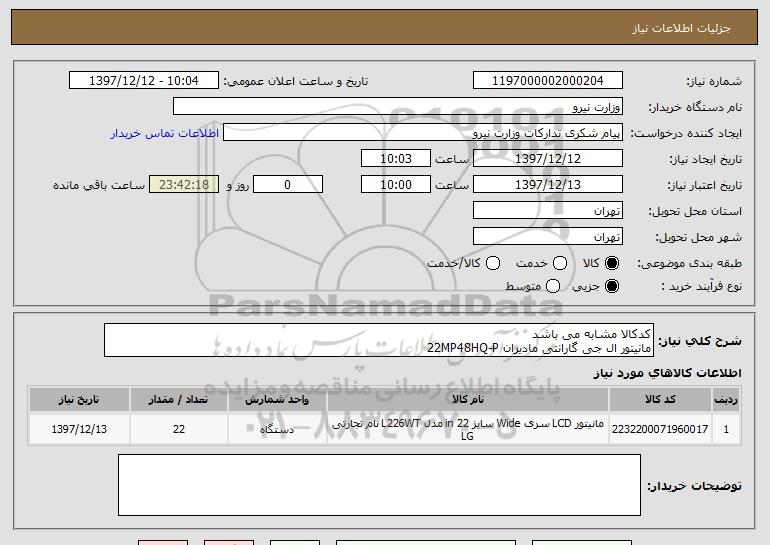
Task: Select the کالا/خدمت radio button
Action: (493, 263)
